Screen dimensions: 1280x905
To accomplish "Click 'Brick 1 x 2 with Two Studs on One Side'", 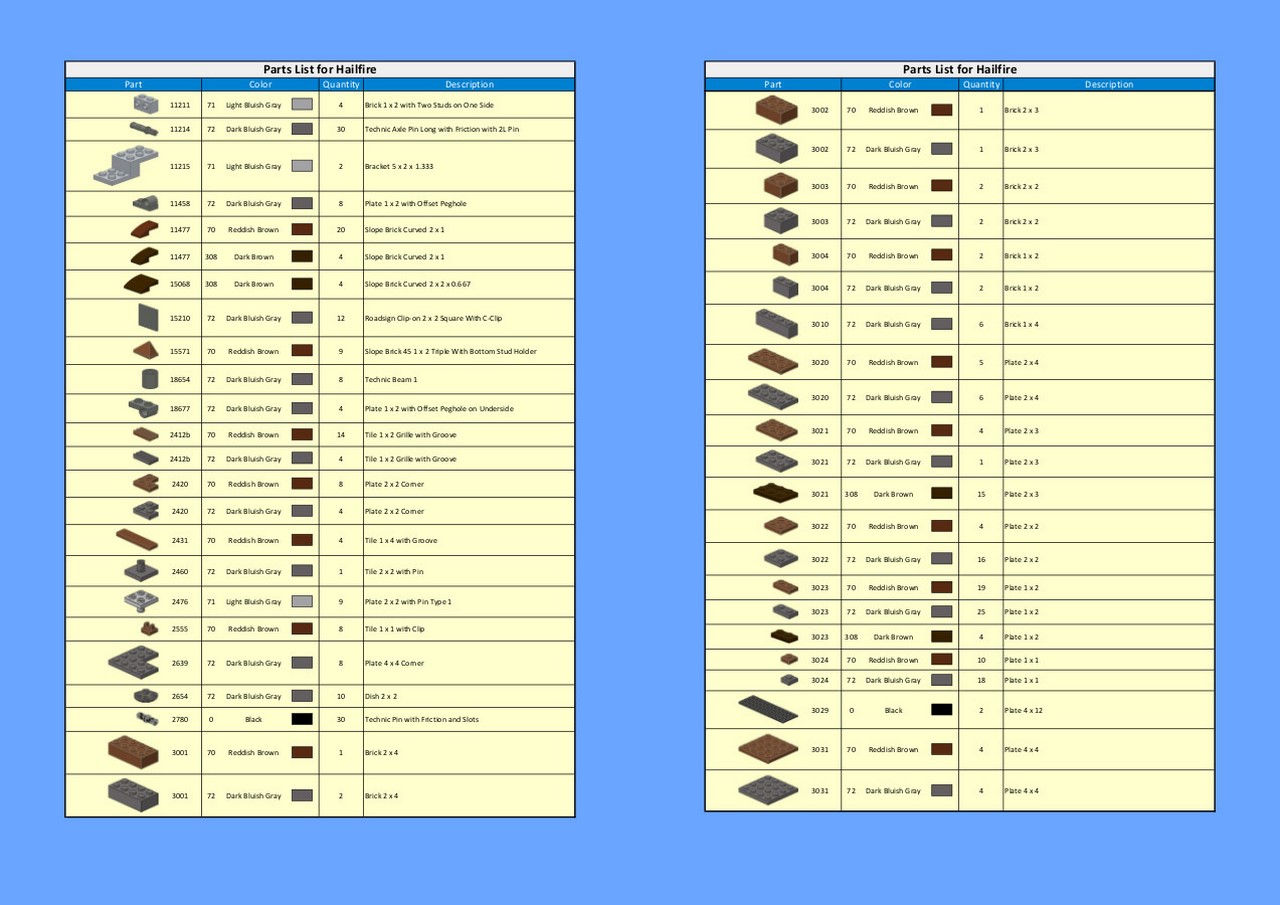I will 429,104.
